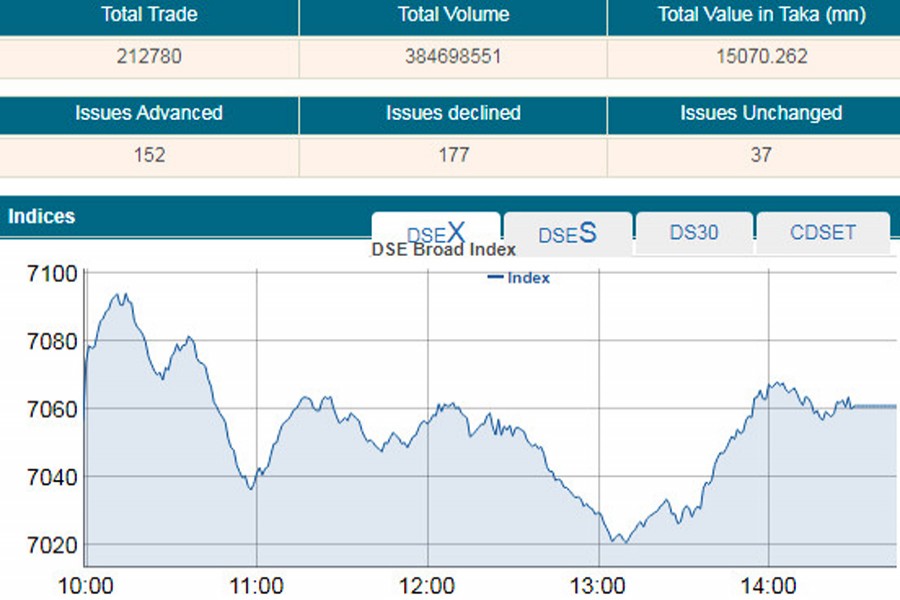Image resolution: width=900 pixels, height=600 pixels.
Task: Select the Issues Unchanged header cell
Action: [761, 113]
